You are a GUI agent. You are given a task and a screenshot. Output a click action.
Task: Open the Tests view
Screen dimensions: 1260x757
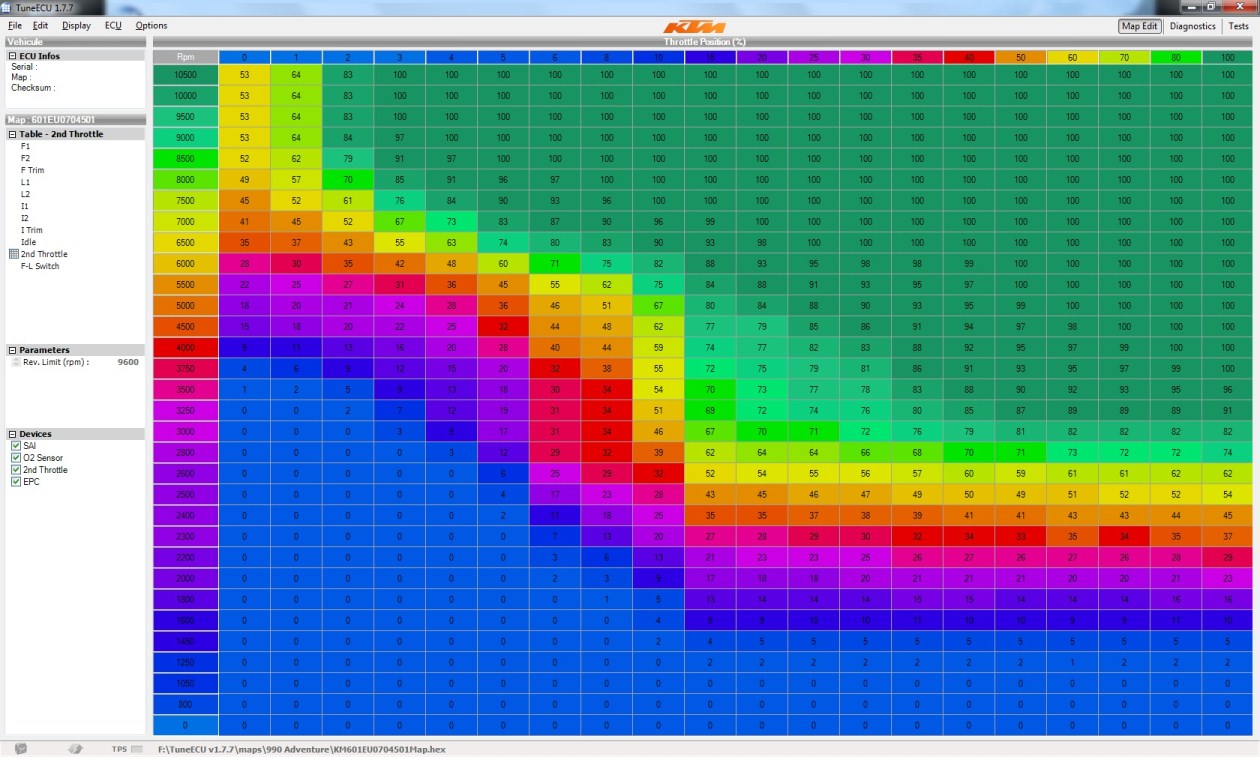click(x=1238, y=26)
